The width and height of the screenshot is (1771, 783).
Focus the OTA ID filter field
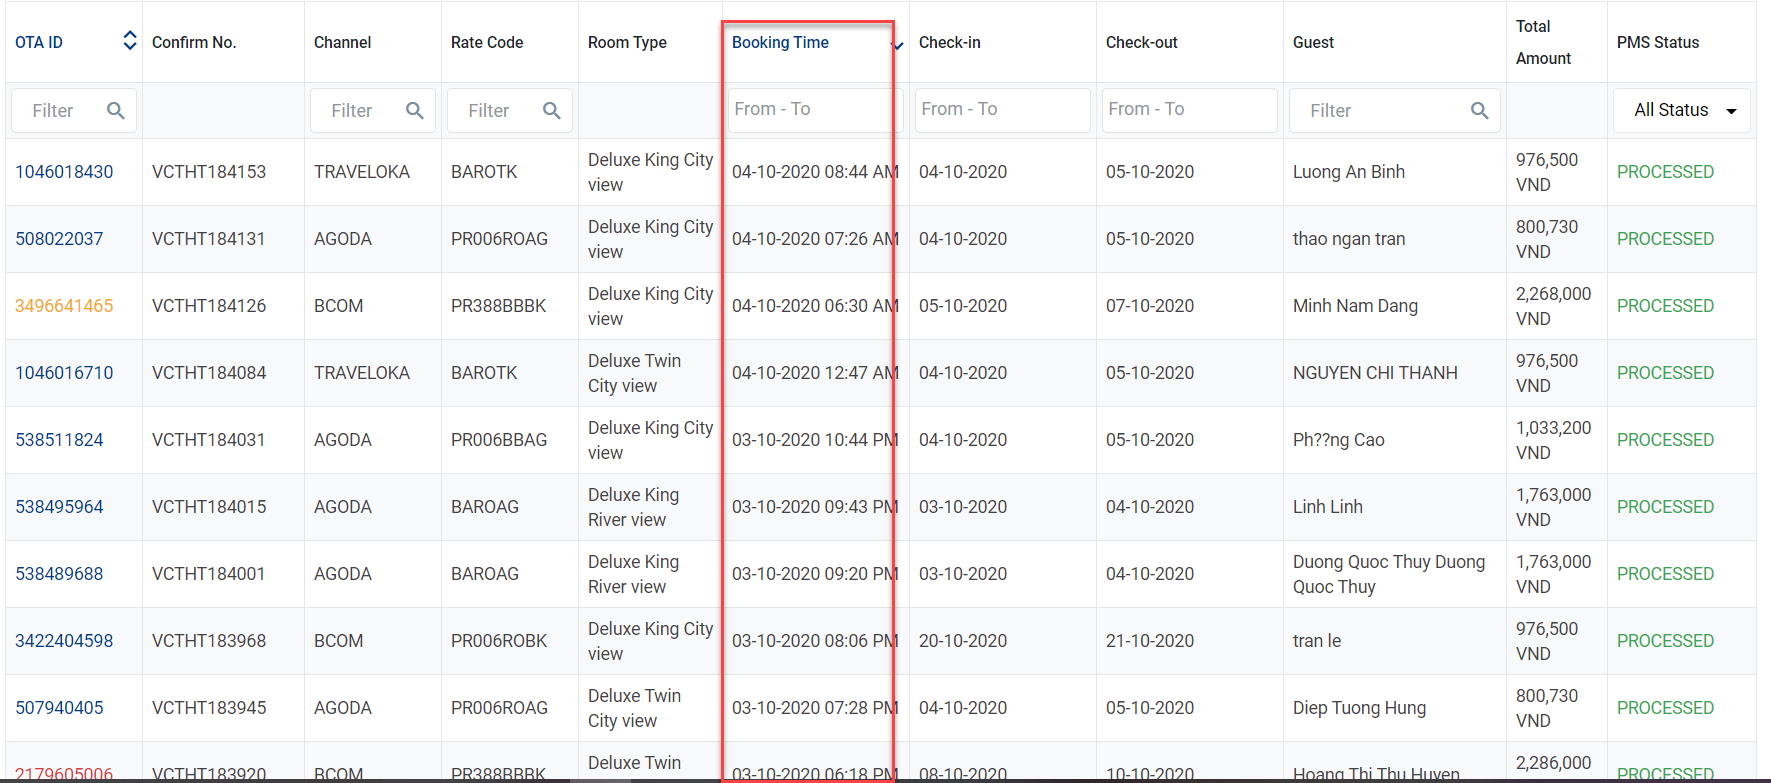(74, 110)
